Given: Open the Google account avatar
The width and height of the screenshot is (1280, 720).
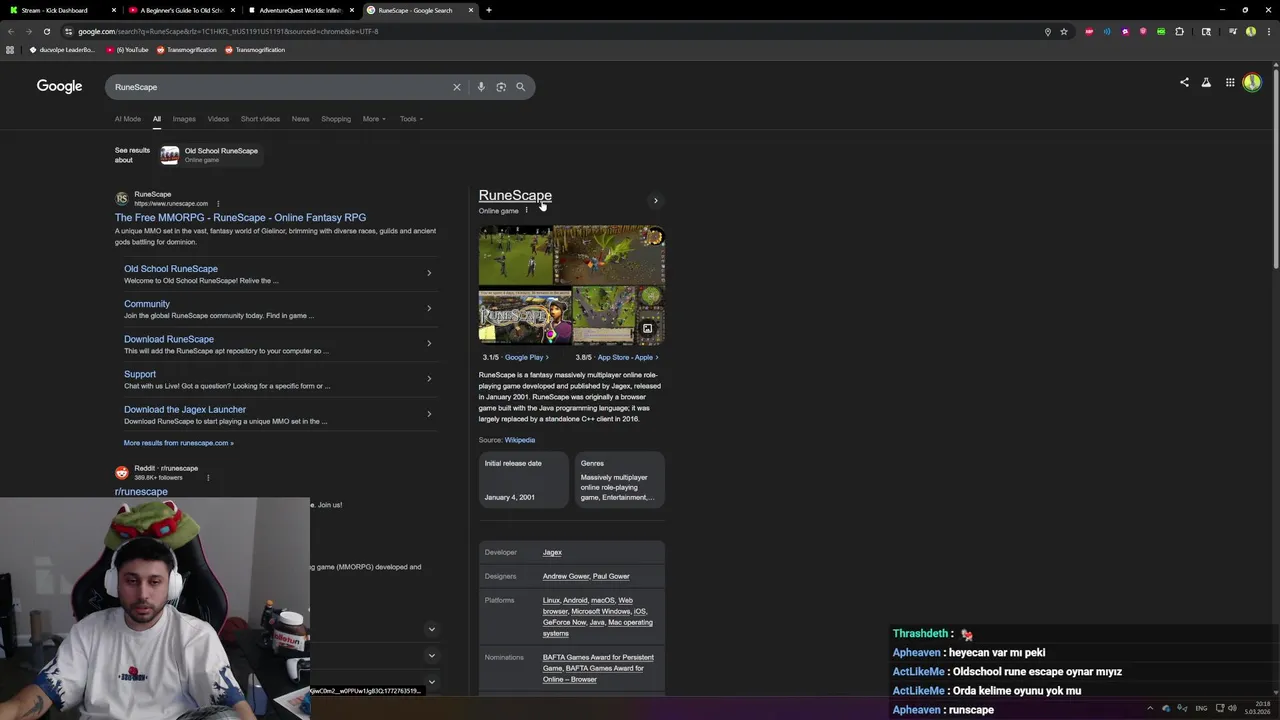Looking at the screenshot, I should 1252,83.
